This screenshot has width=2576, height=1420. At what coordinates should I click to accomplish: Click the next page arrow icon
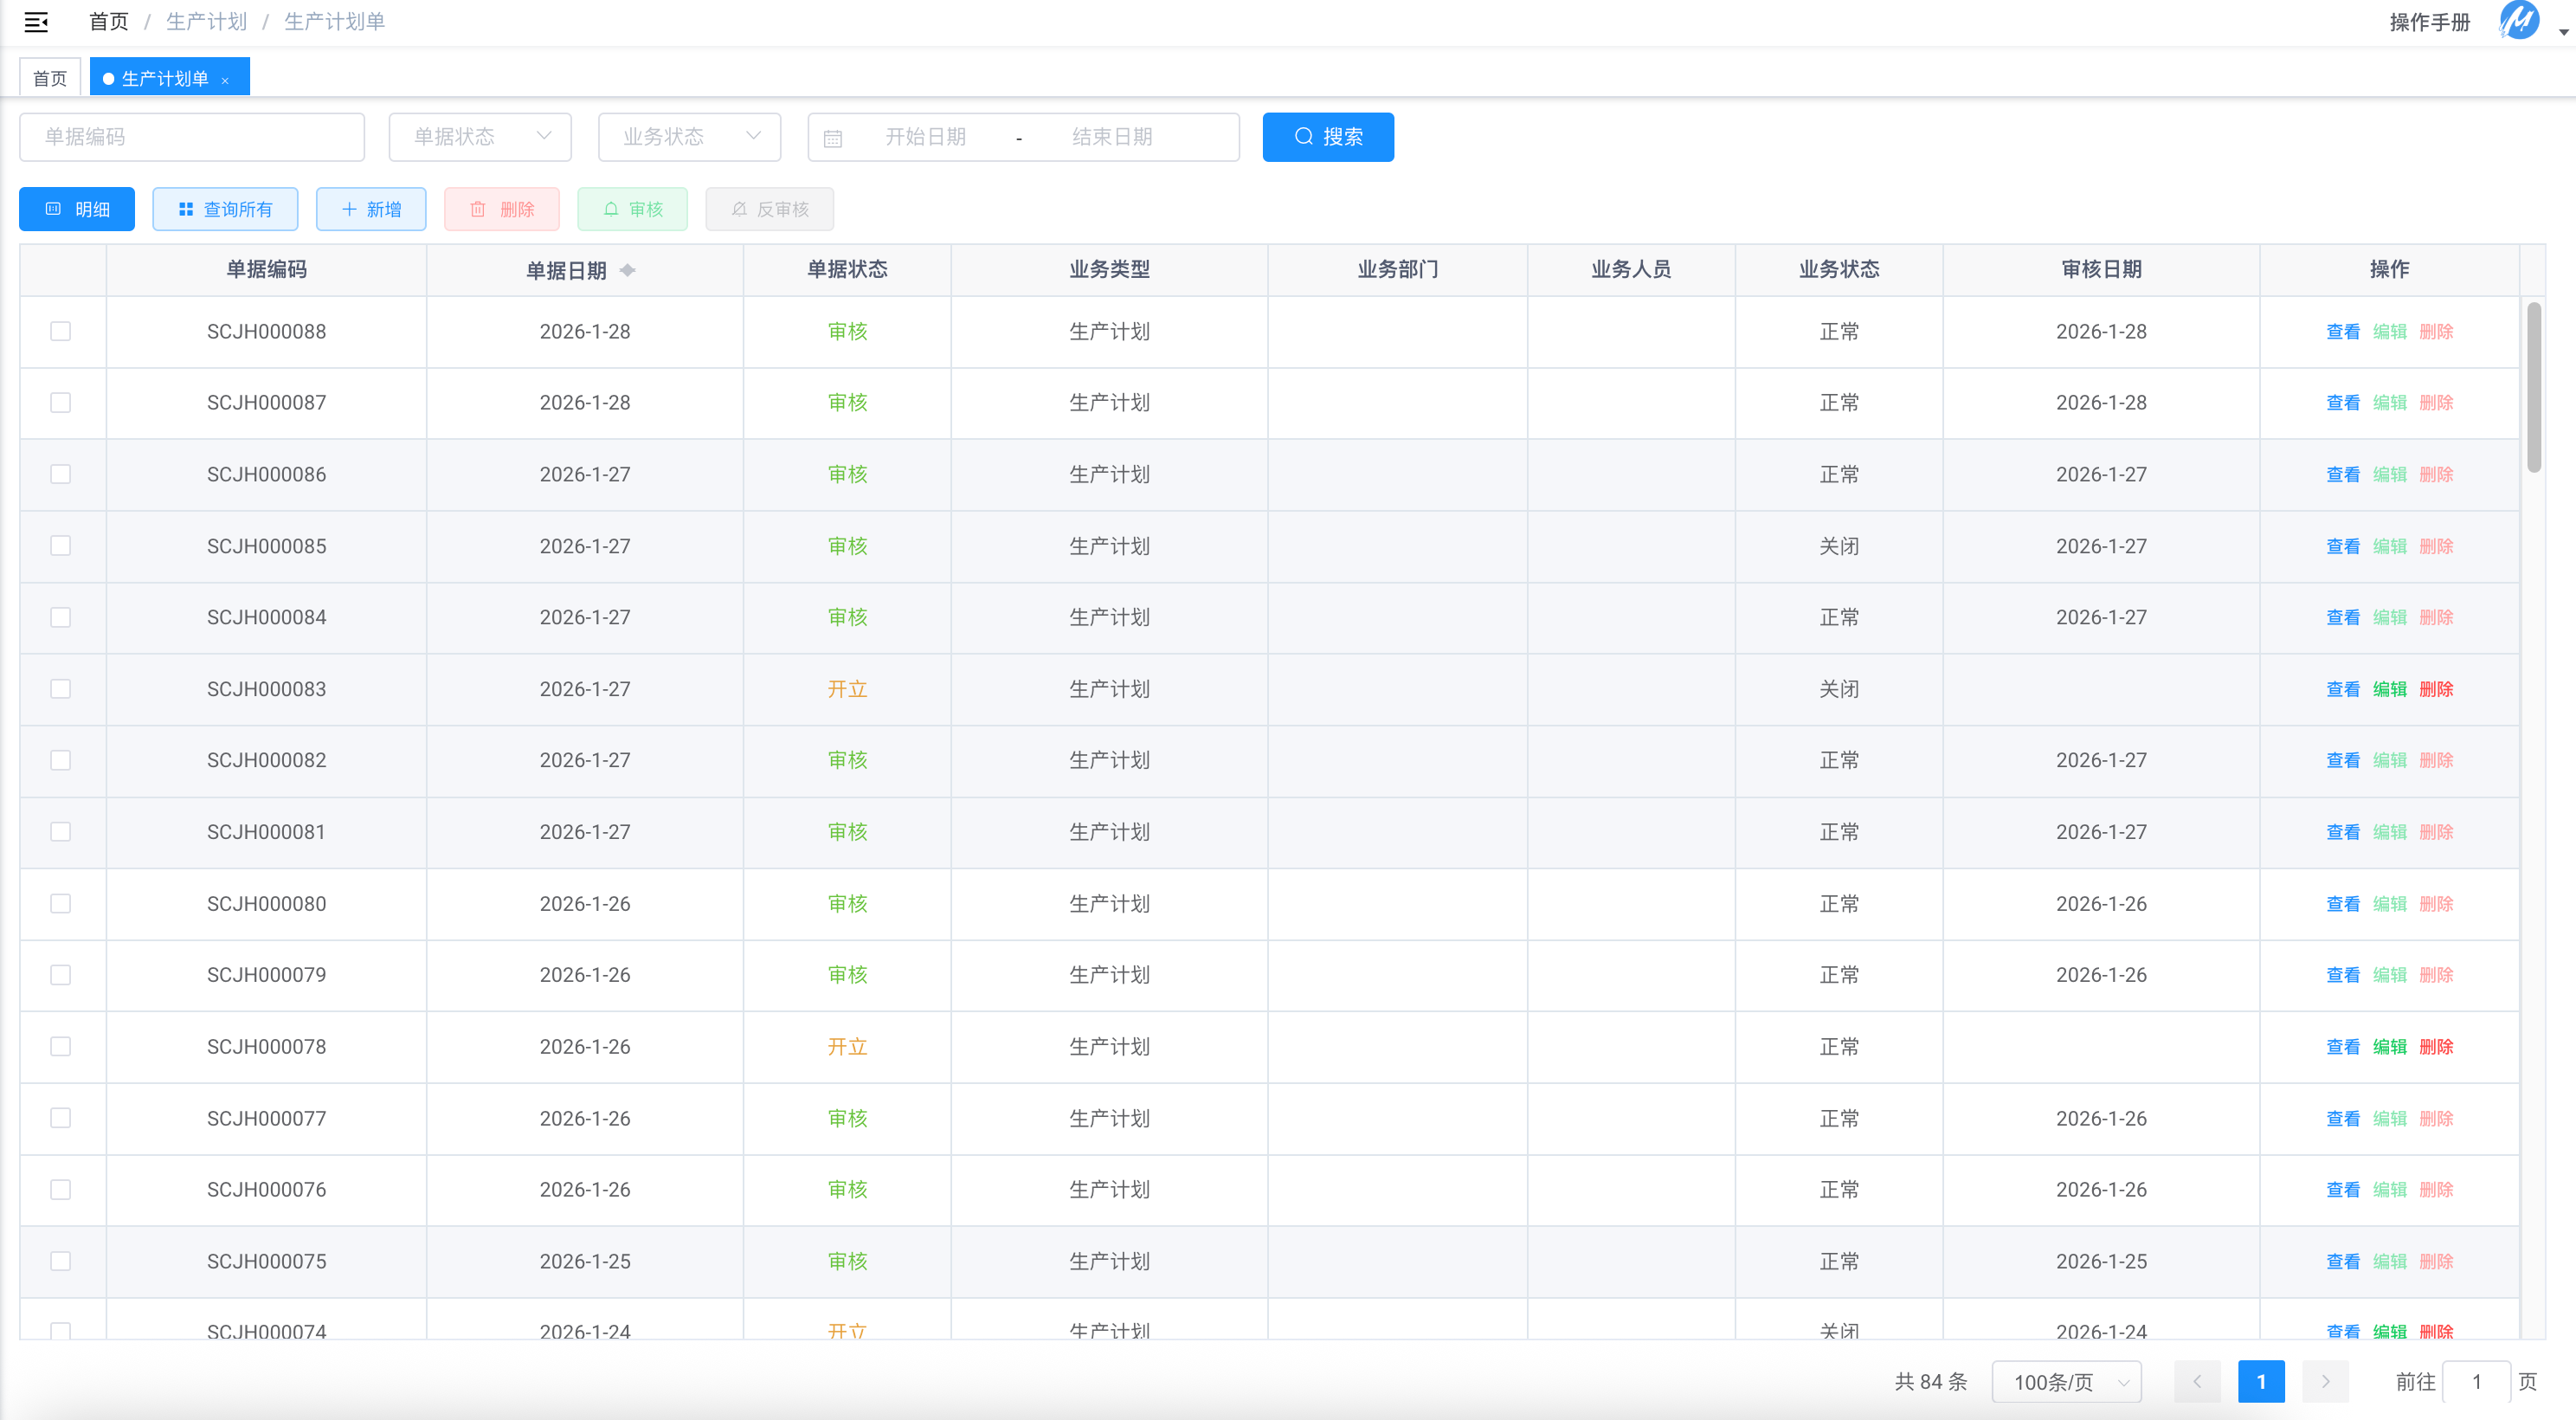click(x=2325, y=1381)
